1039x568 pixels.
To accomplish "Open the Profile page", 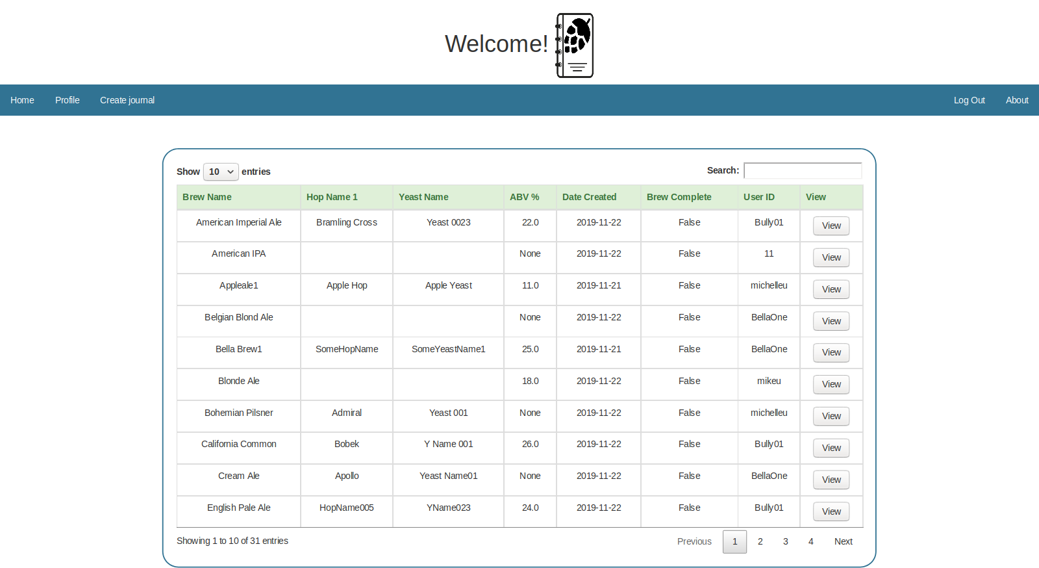I will pos(67,100).
